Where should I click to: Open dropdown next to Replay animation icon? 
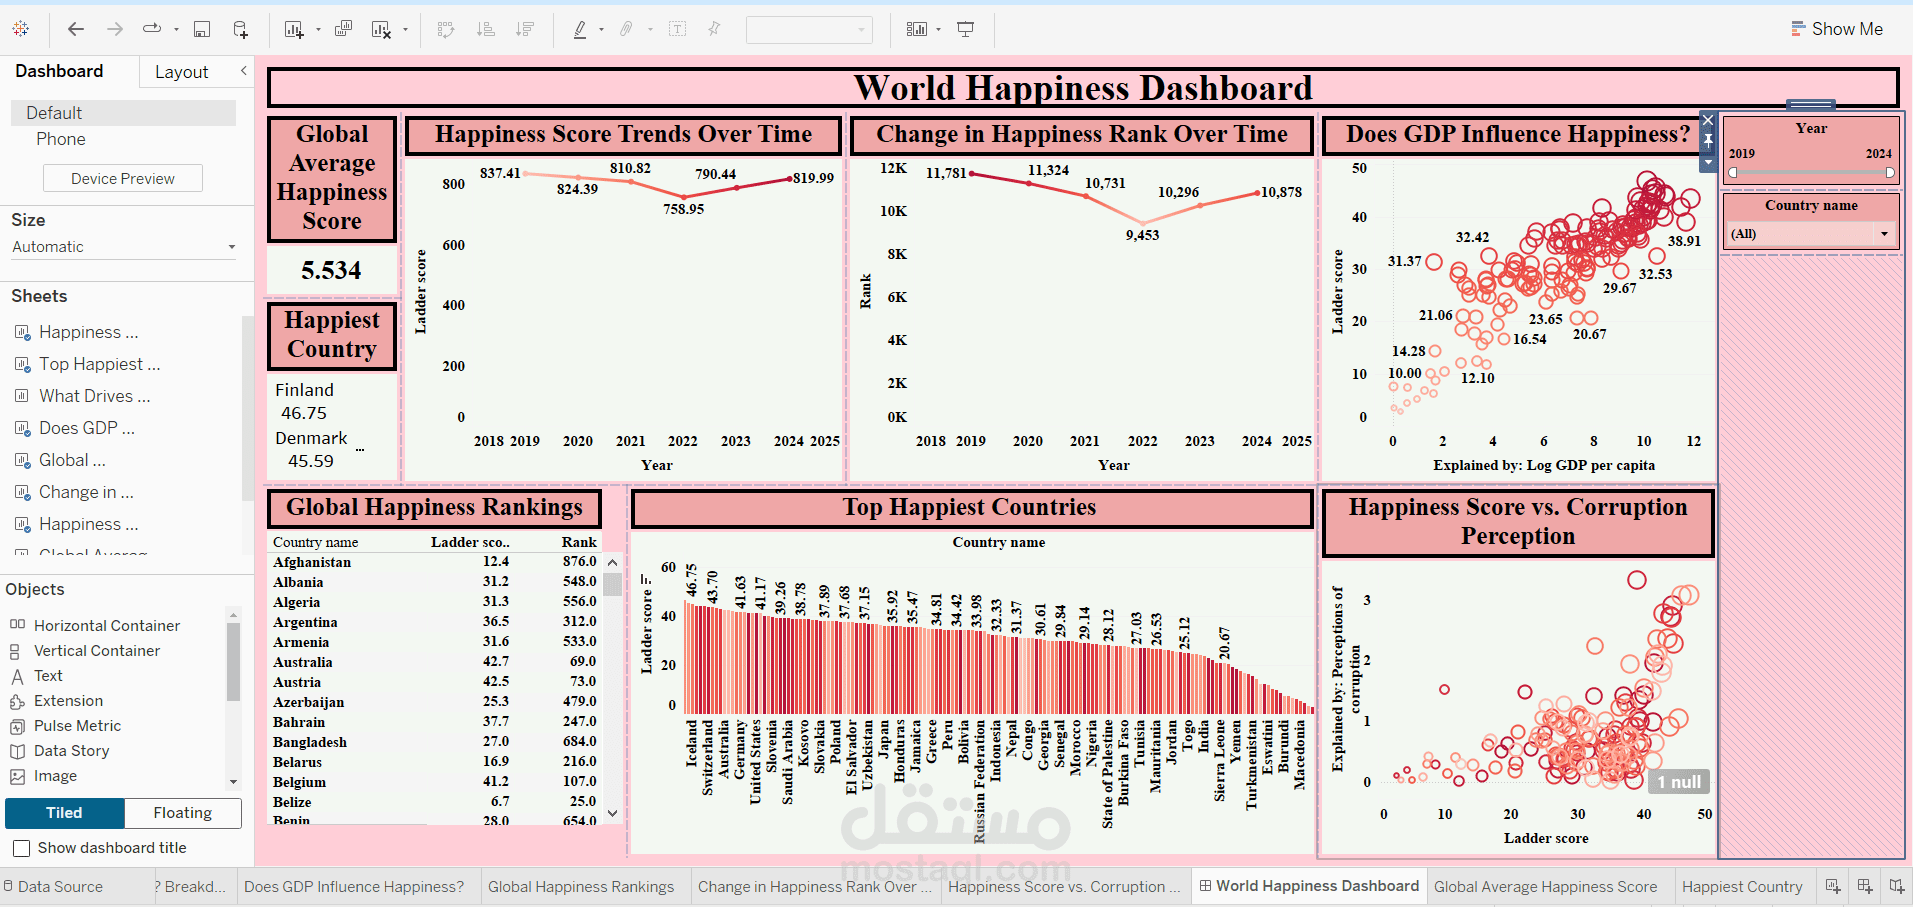point(176,29)
